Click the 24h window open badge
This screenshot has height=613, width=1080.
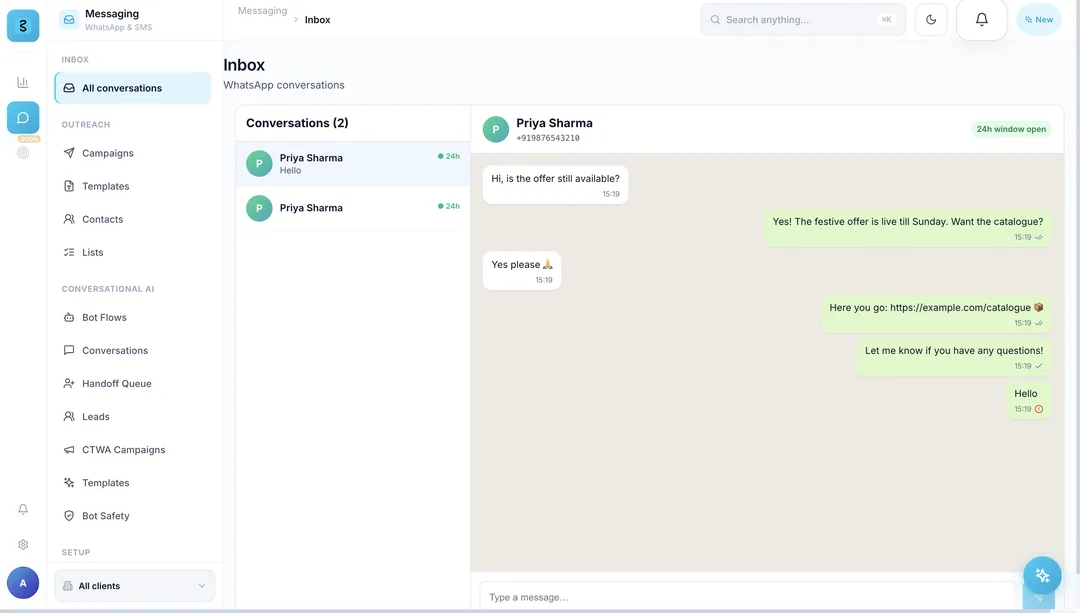(x=1011, y=129)
